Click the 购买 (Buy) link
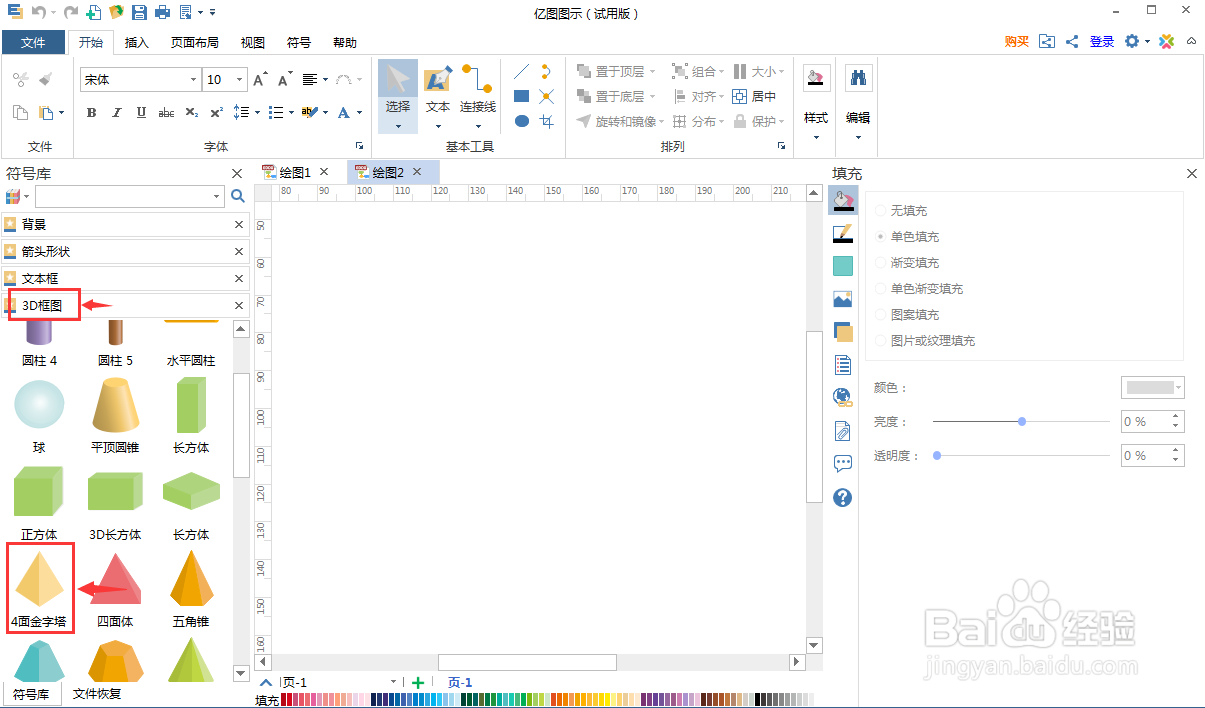 (x=1016, y=41)
